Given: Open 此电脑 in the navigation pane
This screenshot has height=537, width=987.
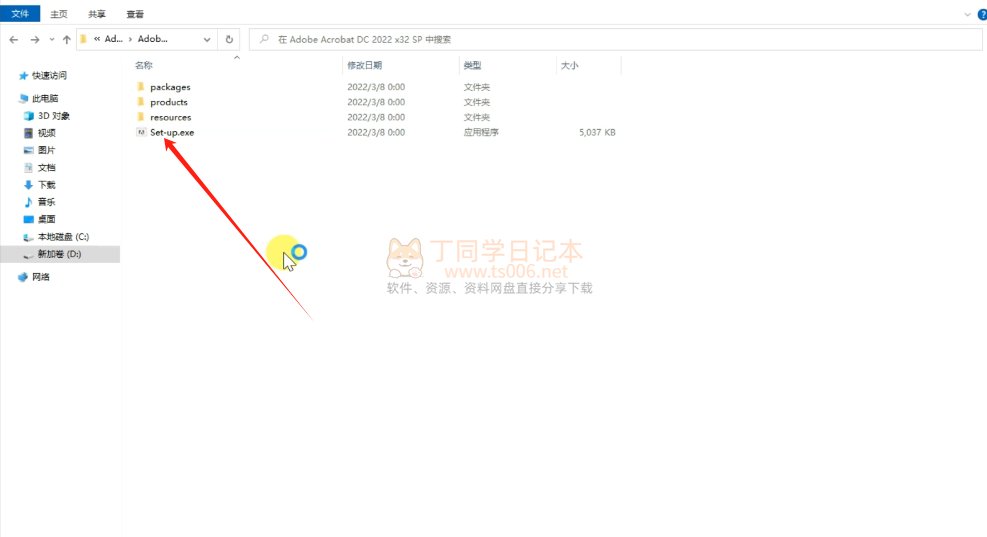Looking at the screenshot, I should 45,98.
